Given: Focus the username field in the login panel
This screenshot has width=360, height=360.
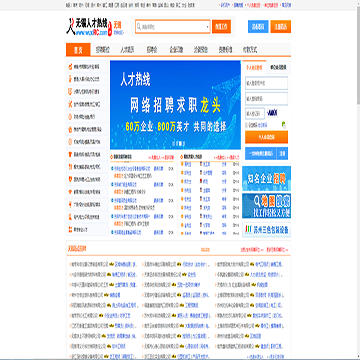Looking at the screenshot, I should pyautogui.click(x=266, y=83).
